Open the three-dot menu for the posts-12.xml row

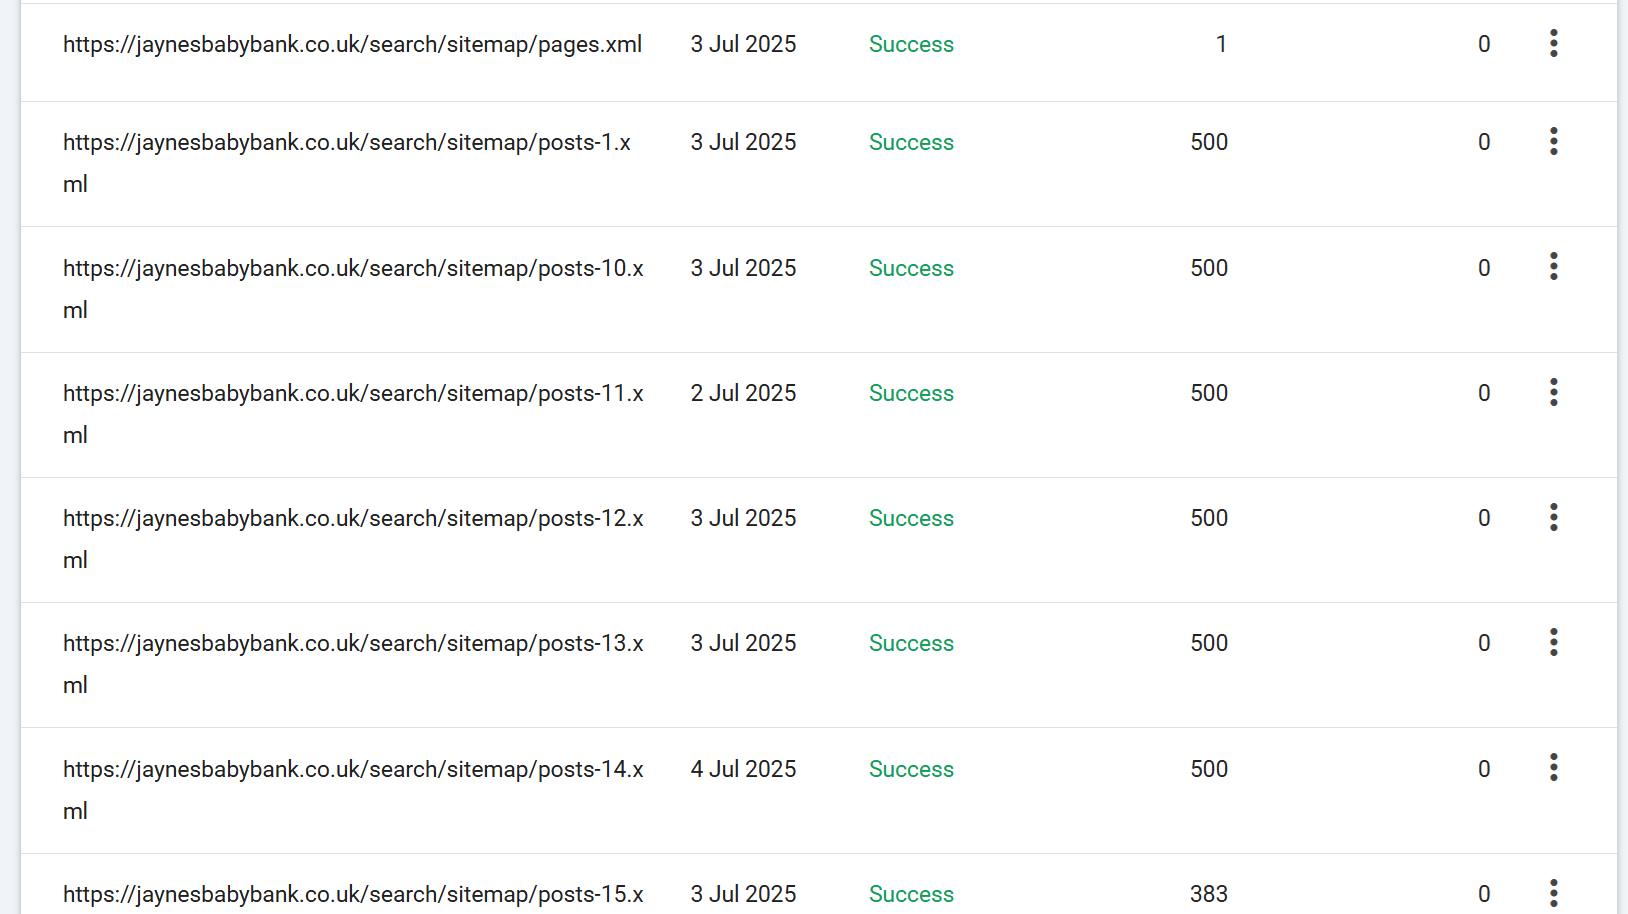(1553, 517)
